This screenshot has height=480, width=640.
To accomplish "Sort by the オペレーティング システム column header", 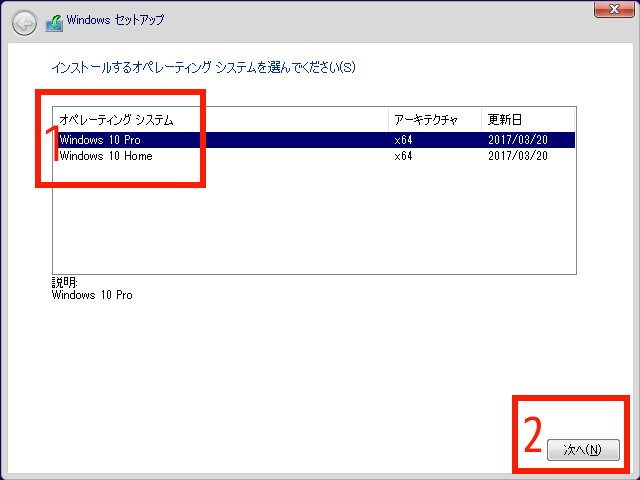I will [x=116, y=120].
